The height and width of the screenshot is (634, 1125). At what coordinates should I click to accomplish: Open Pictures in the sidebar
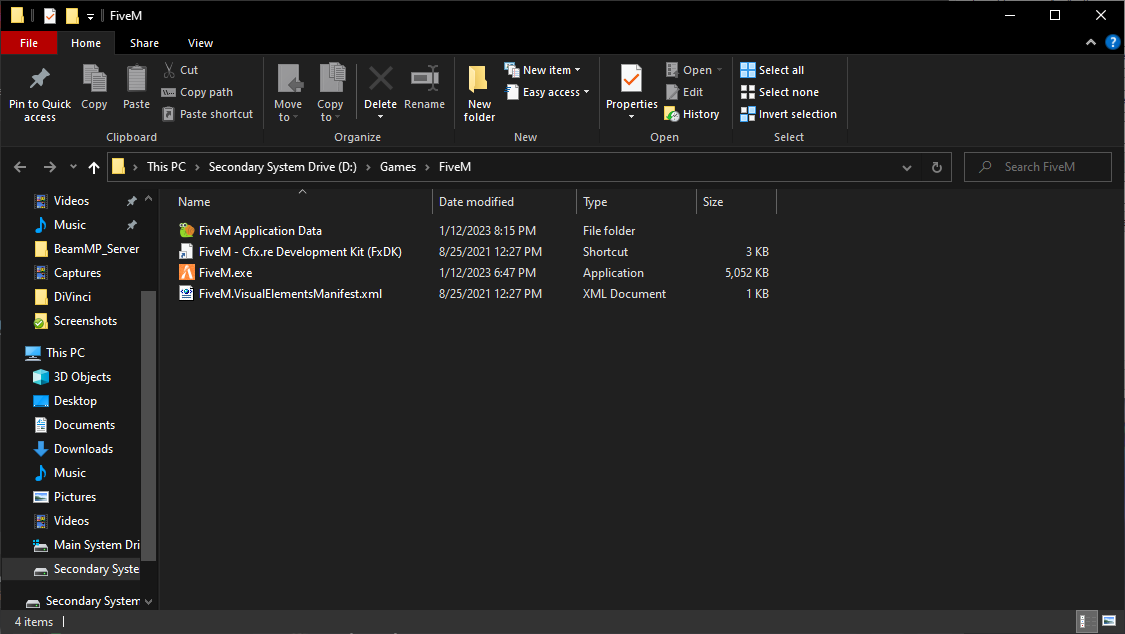pos(65,497)
